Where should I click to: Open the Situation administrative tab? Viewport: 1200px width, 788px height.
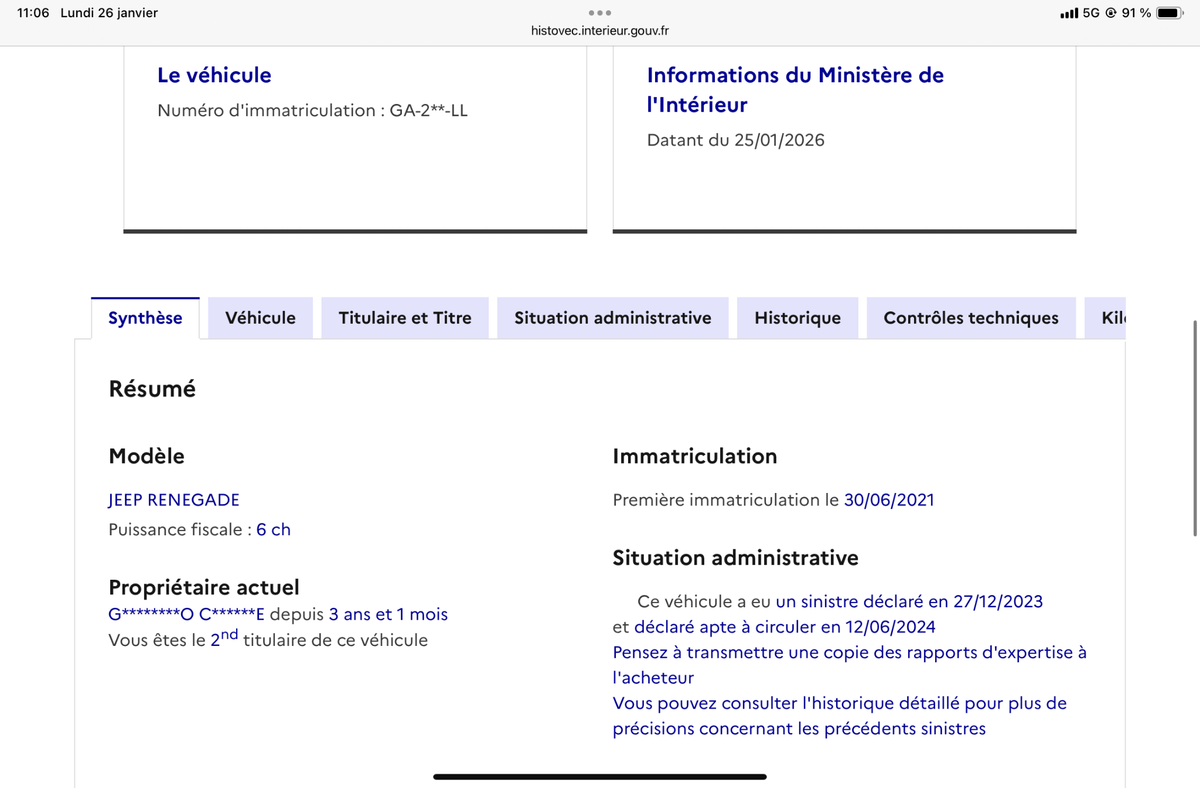(612, 318)
